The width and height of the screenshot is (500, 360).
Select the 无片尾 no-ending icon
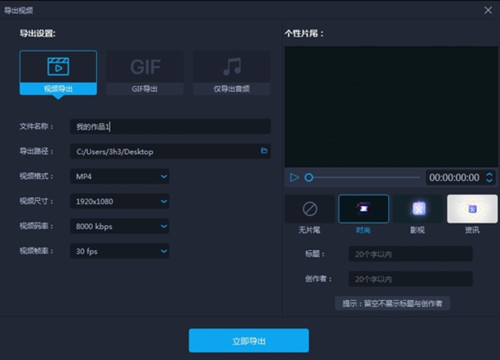(310, 209)
